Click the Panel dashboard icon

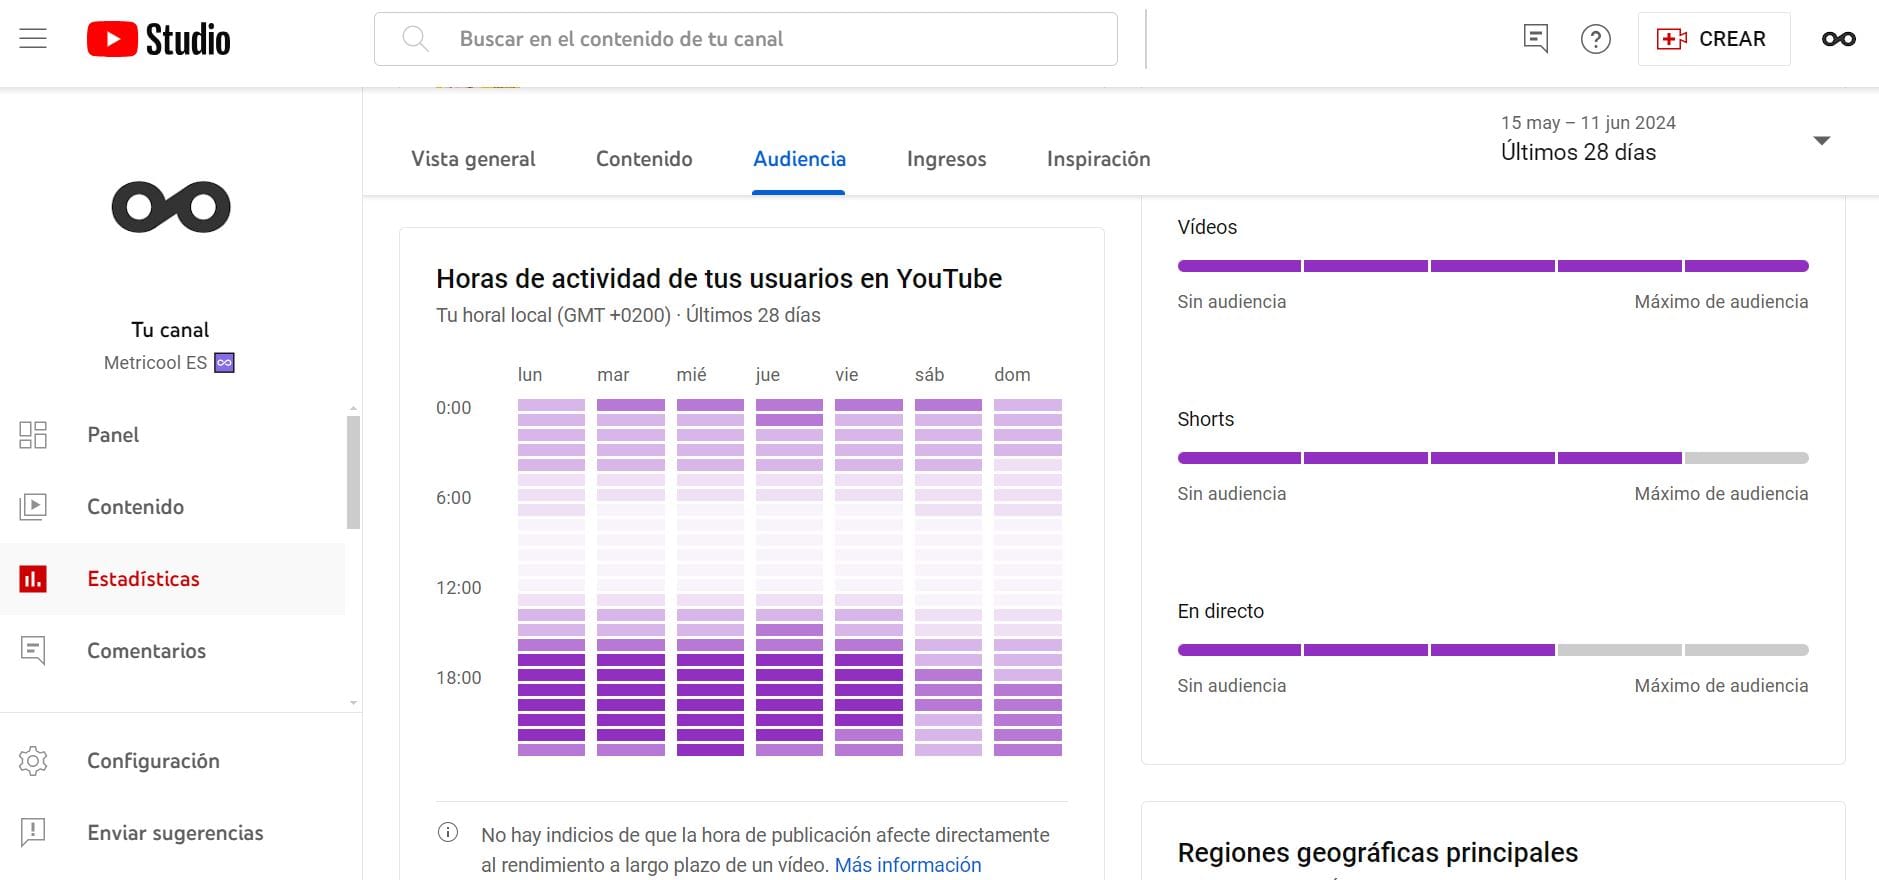tap(33, 435)
